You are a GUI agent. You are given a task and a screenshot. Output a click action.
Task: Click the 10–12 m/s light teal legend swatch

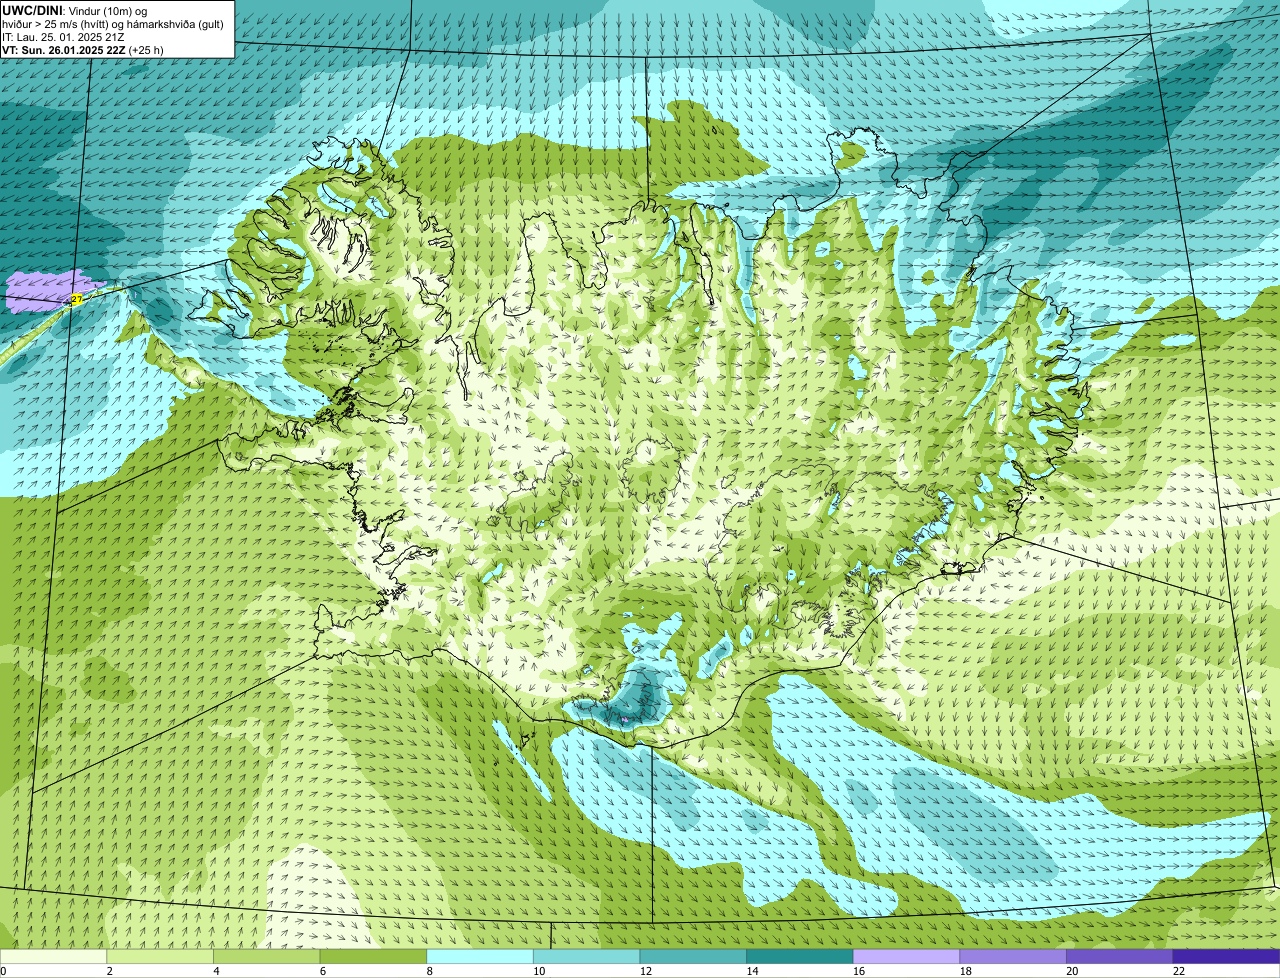(x=587, y=956)
